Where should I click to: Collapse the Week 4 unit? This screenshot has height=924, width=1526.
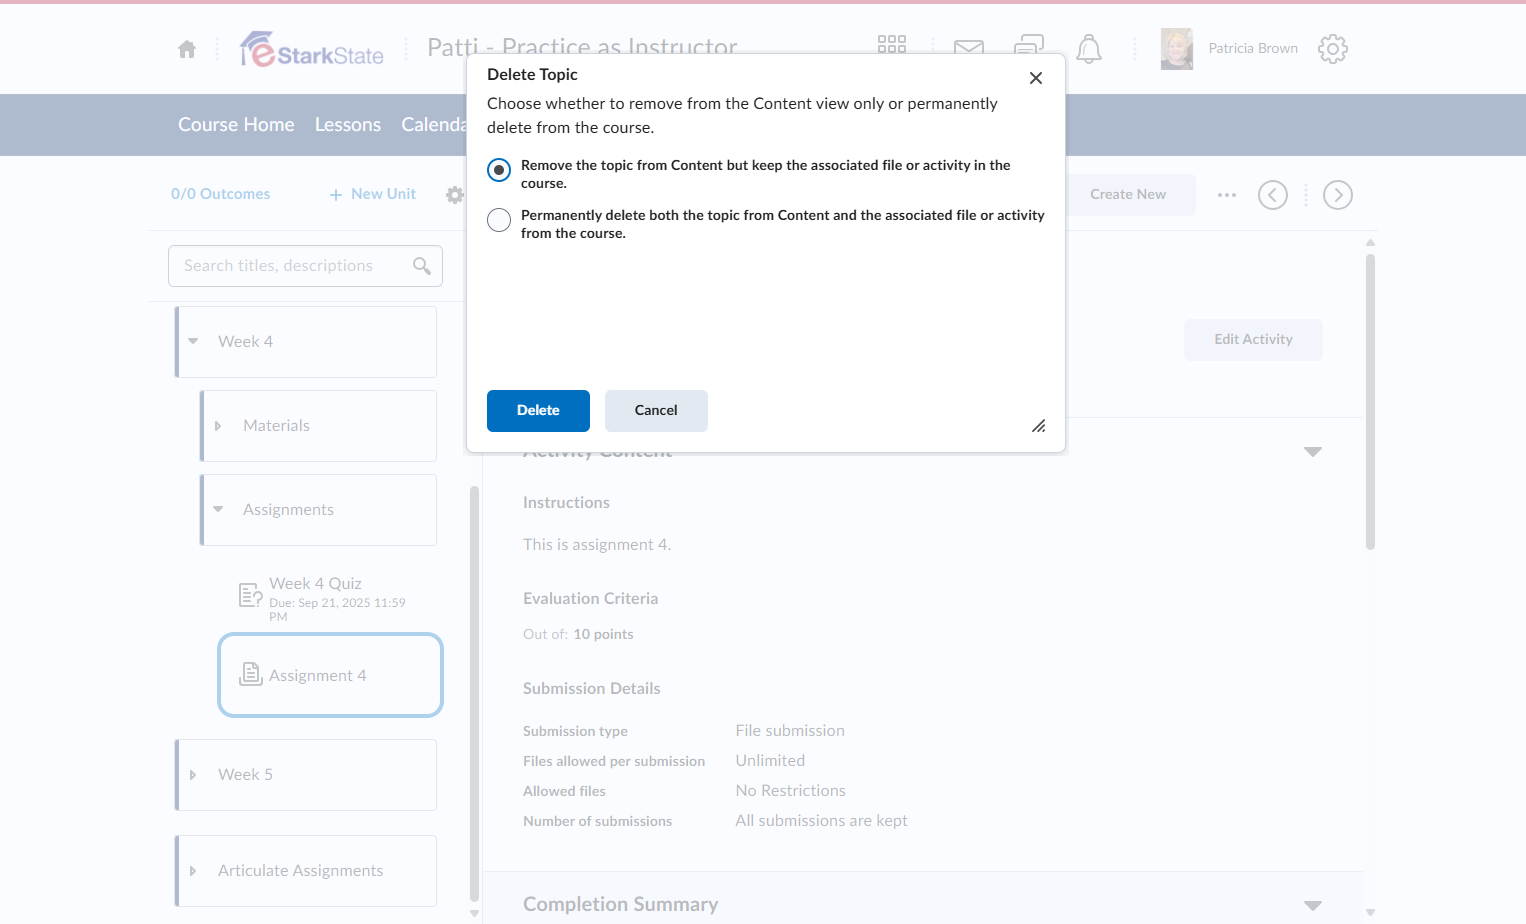193,342
